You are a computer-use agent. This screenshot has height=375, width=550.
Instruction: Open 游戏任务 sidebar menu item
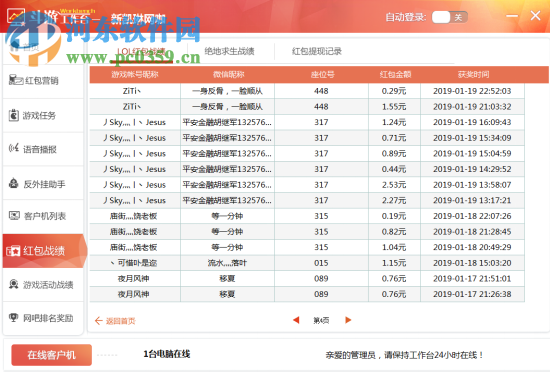click(43, 115)
